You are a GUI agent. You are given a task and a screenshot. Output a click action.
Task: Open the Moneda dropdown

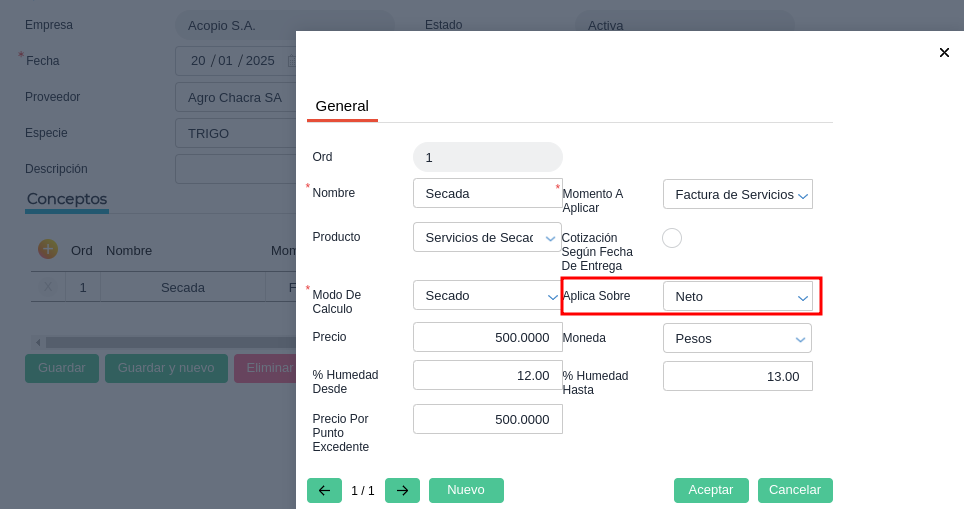(x=737, y=338)
